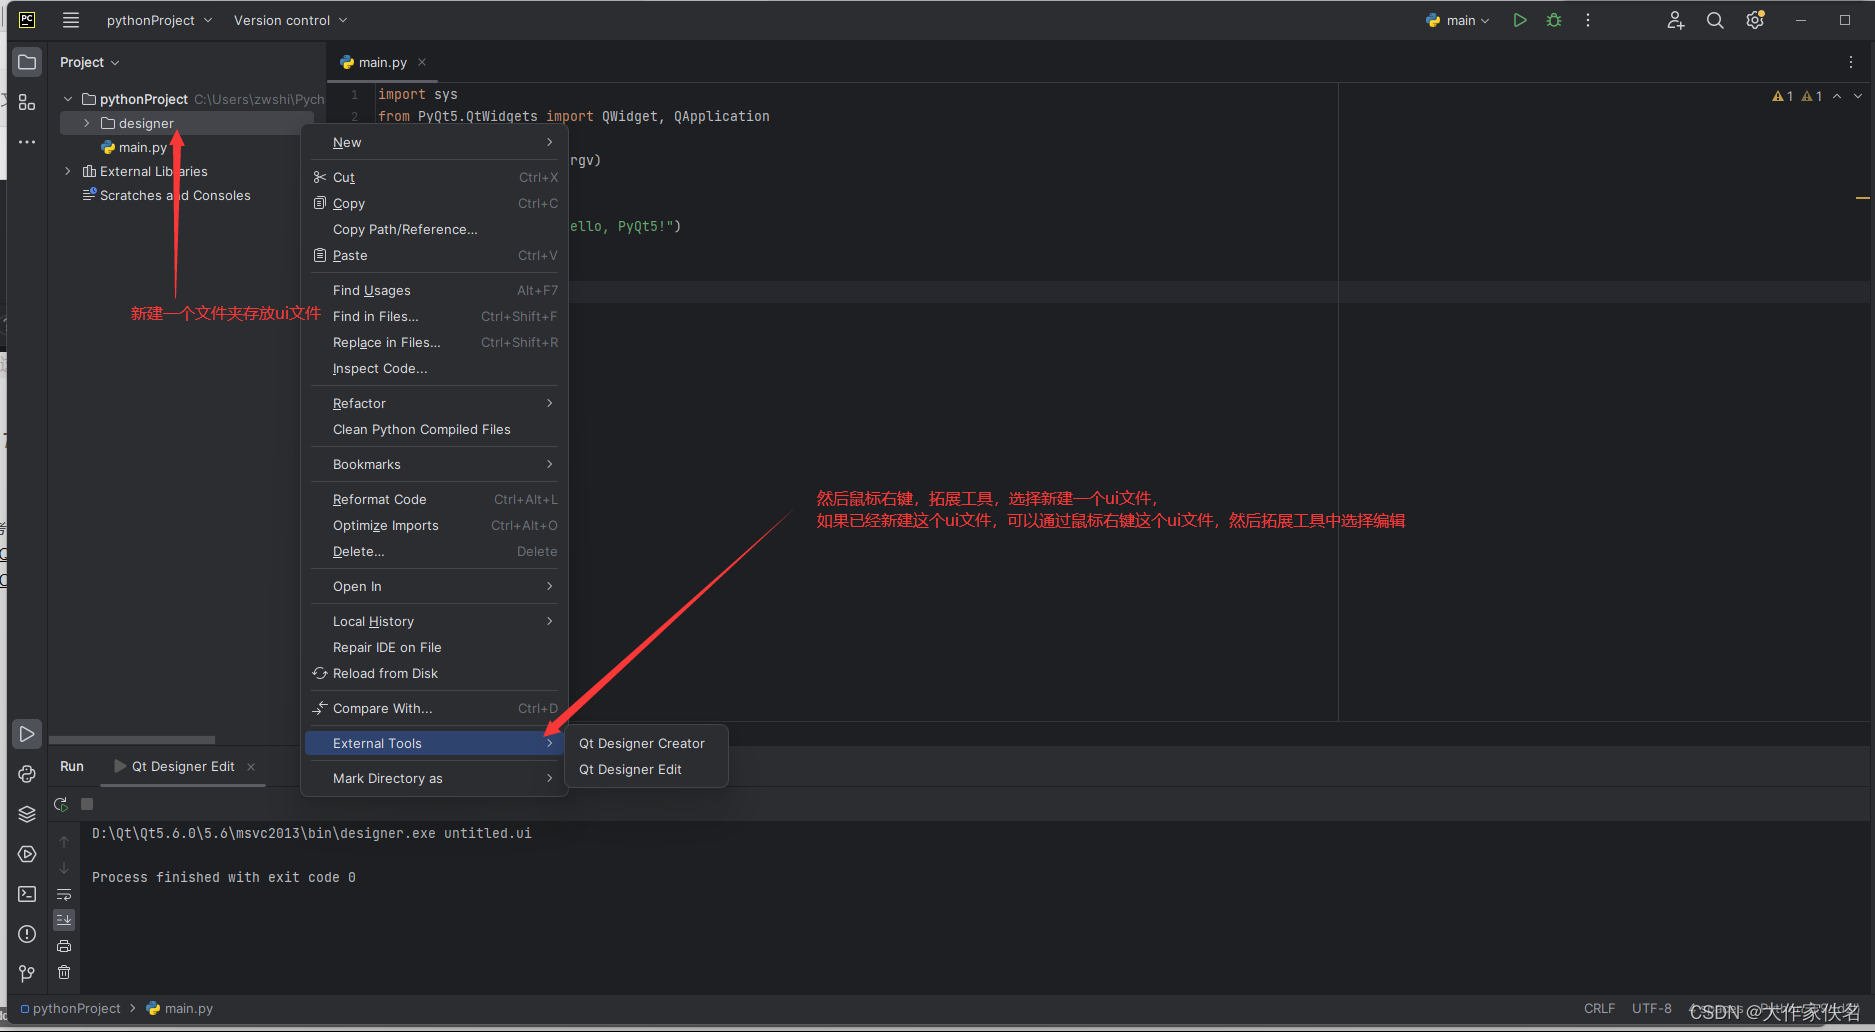Choose Qt Designer Creator tool

[x=646, y=743]
